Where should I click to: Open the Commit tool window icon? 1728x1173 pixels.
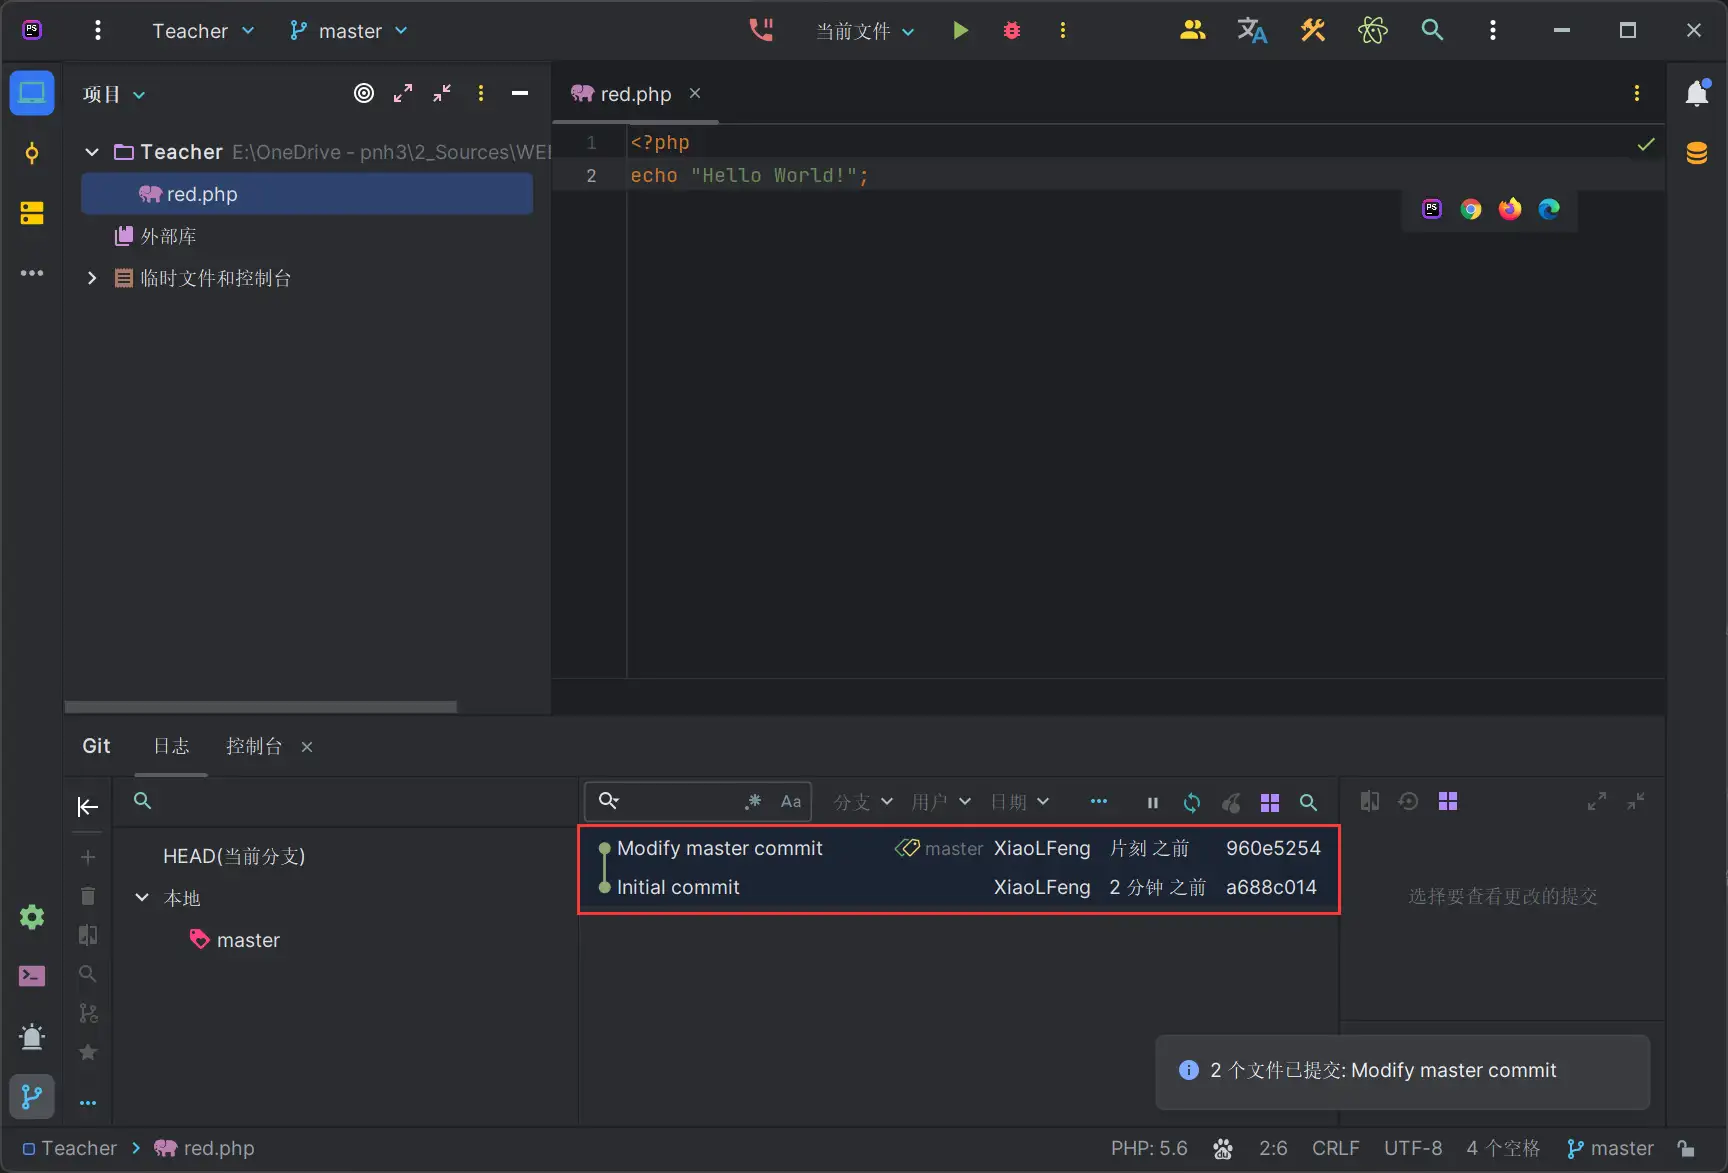click(x=32, y=153)
